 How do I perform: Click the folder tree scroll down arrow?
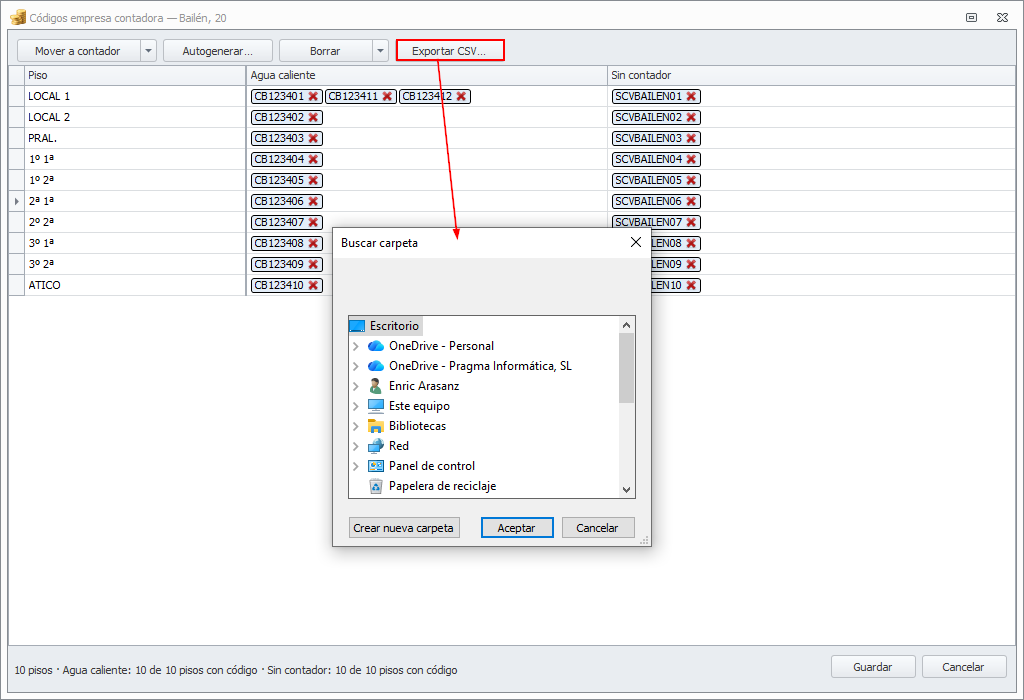click(626, 490)
